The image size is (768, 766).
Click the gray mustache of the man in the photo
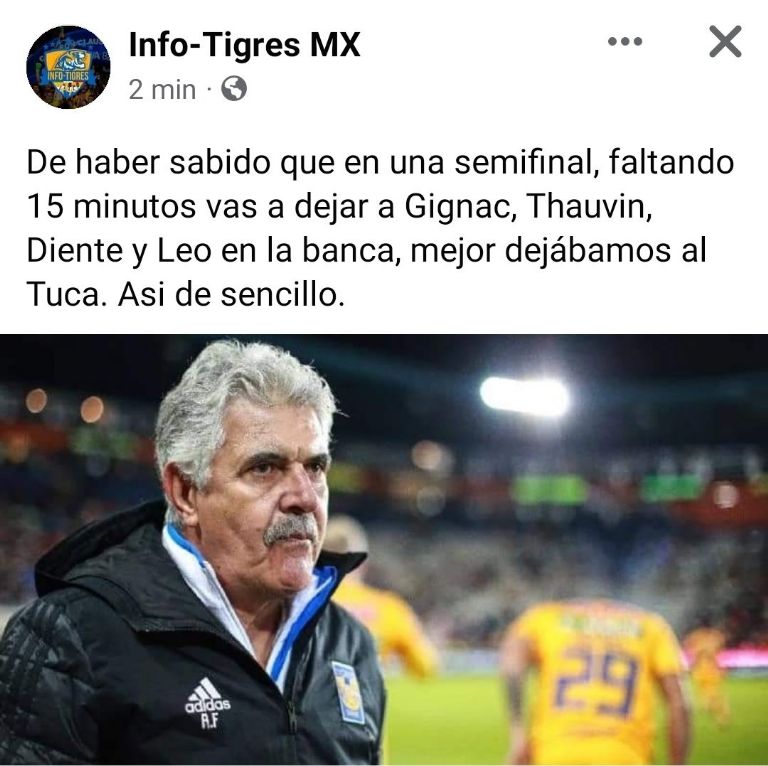coord(290,529)
